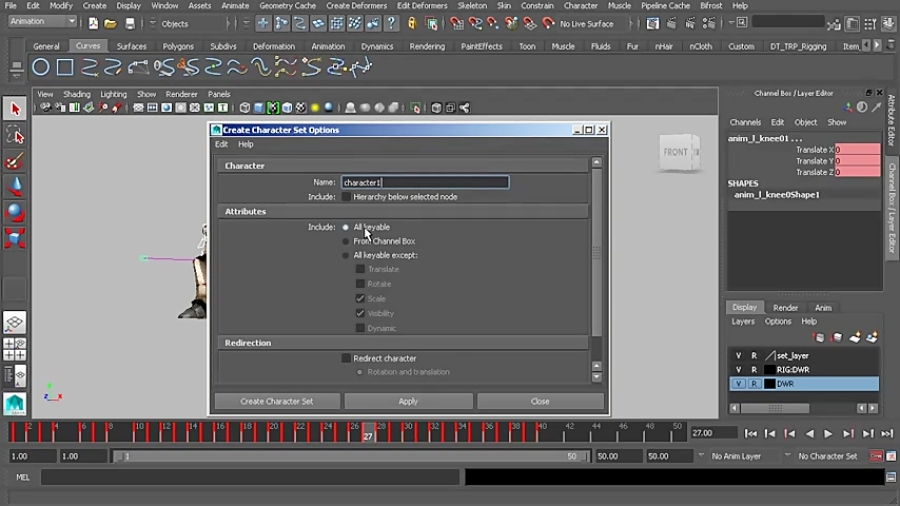This screenshot has height=506, width=900.
Task: Select the All keyable radio button
Action: click(346, 227)
